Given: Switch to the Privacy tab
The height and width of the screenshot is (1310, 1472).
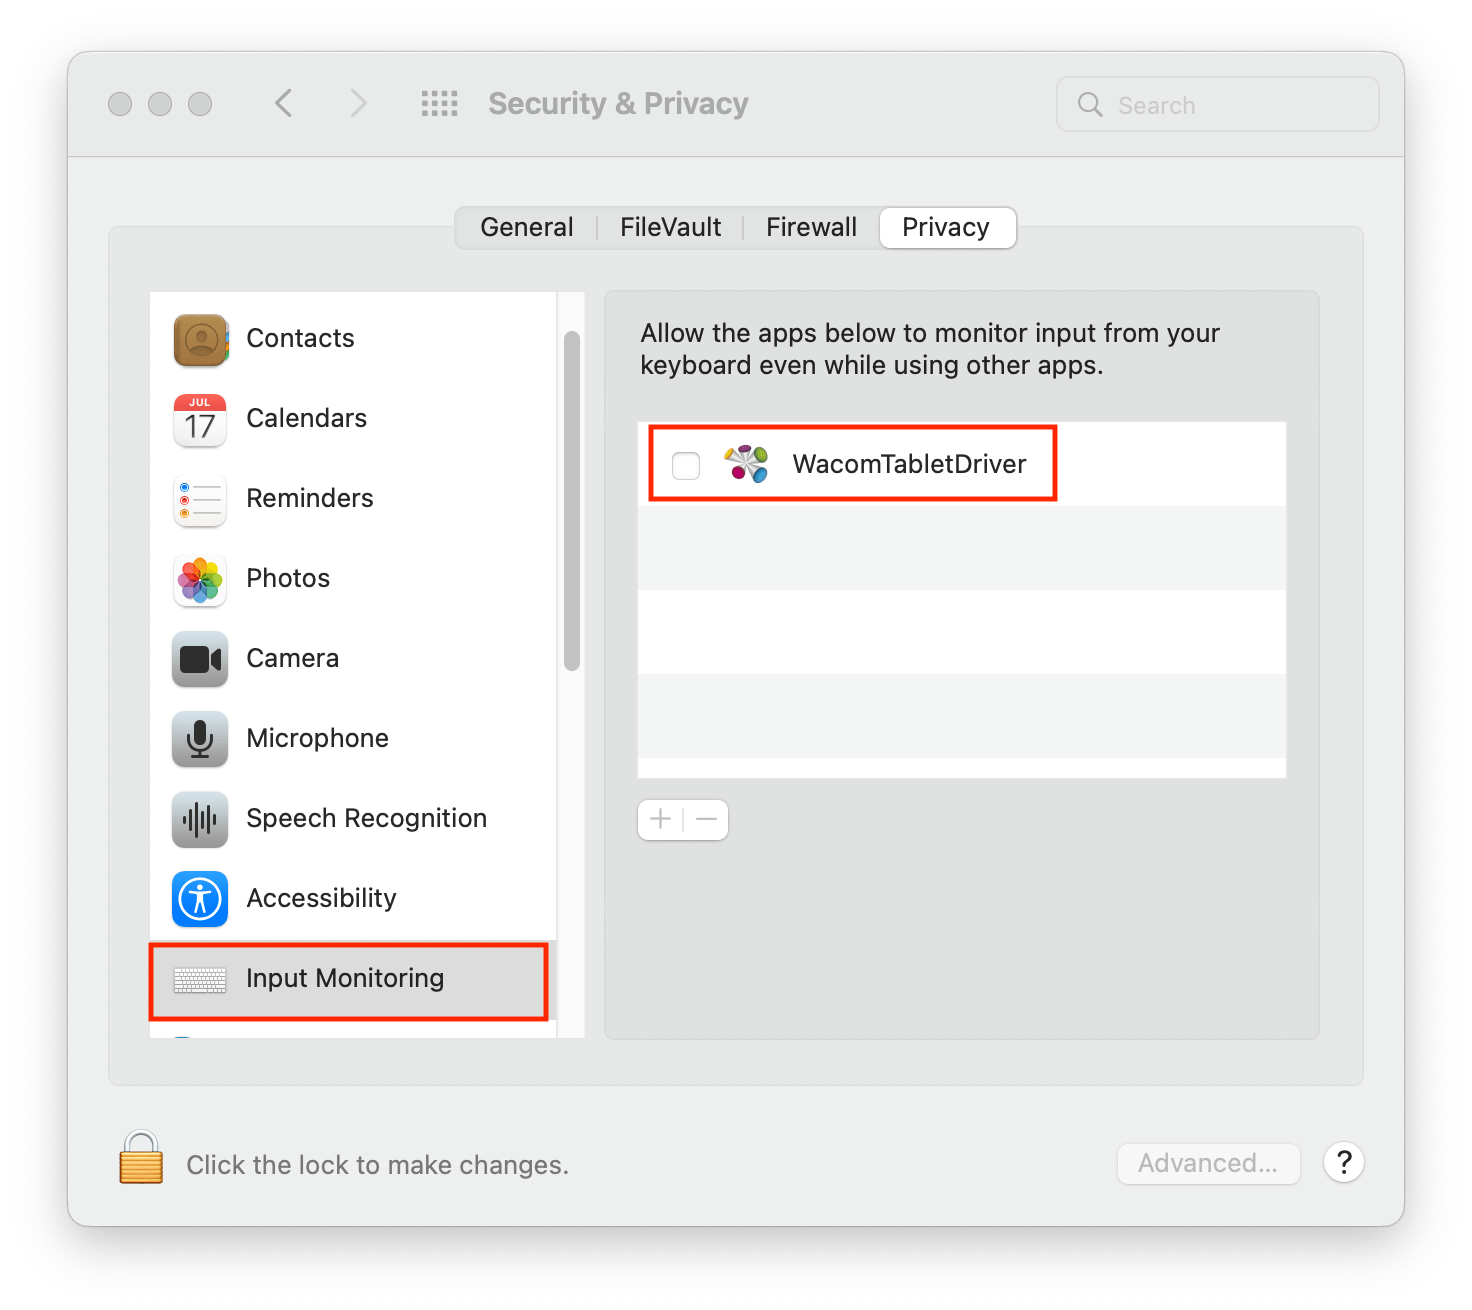Looking at the screenshot, I should point(946,227).
